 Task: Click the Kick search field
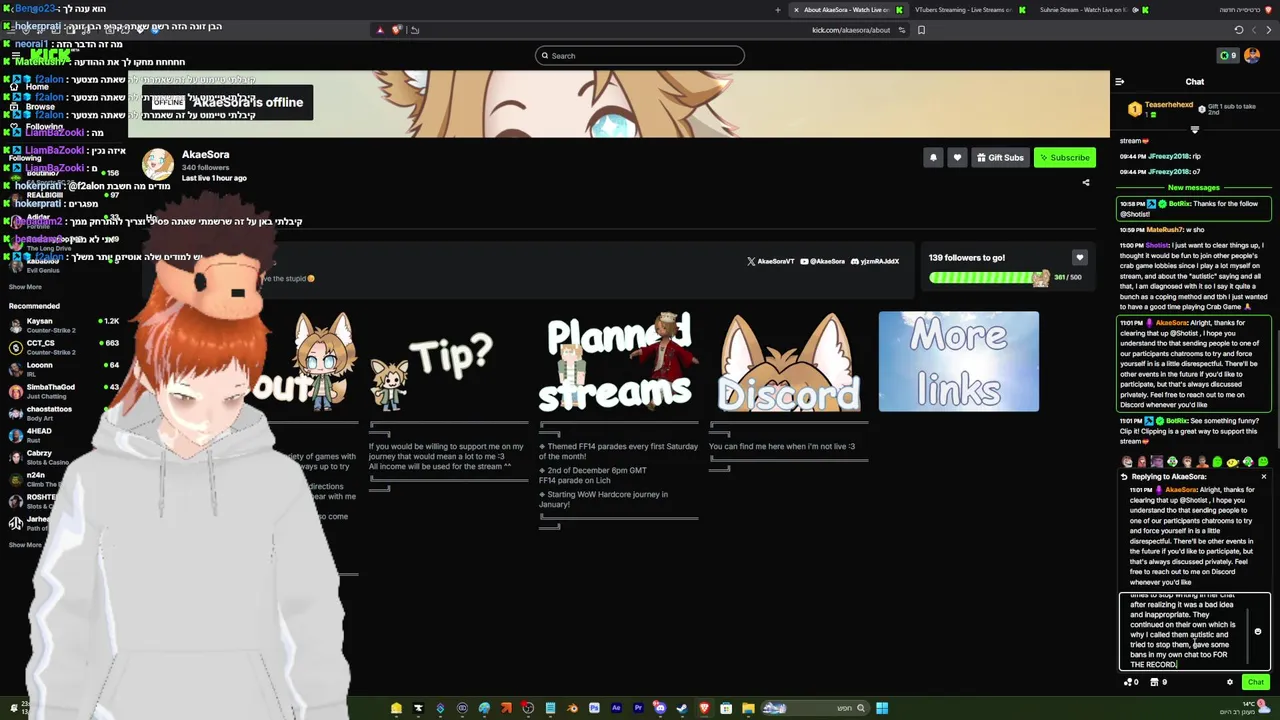[640, 55]
